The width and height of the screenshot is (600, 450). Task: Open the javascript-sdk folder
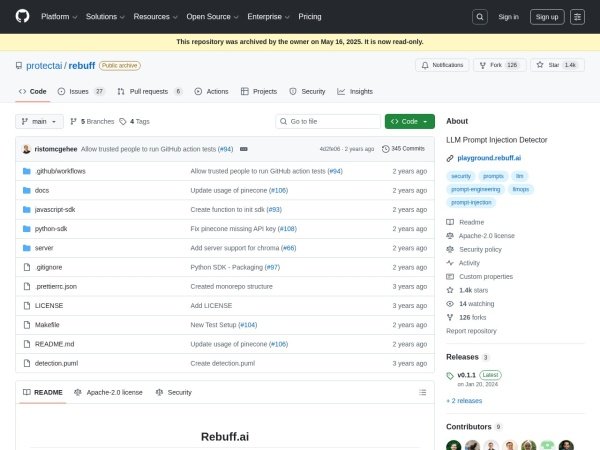[x=55, y=210]
